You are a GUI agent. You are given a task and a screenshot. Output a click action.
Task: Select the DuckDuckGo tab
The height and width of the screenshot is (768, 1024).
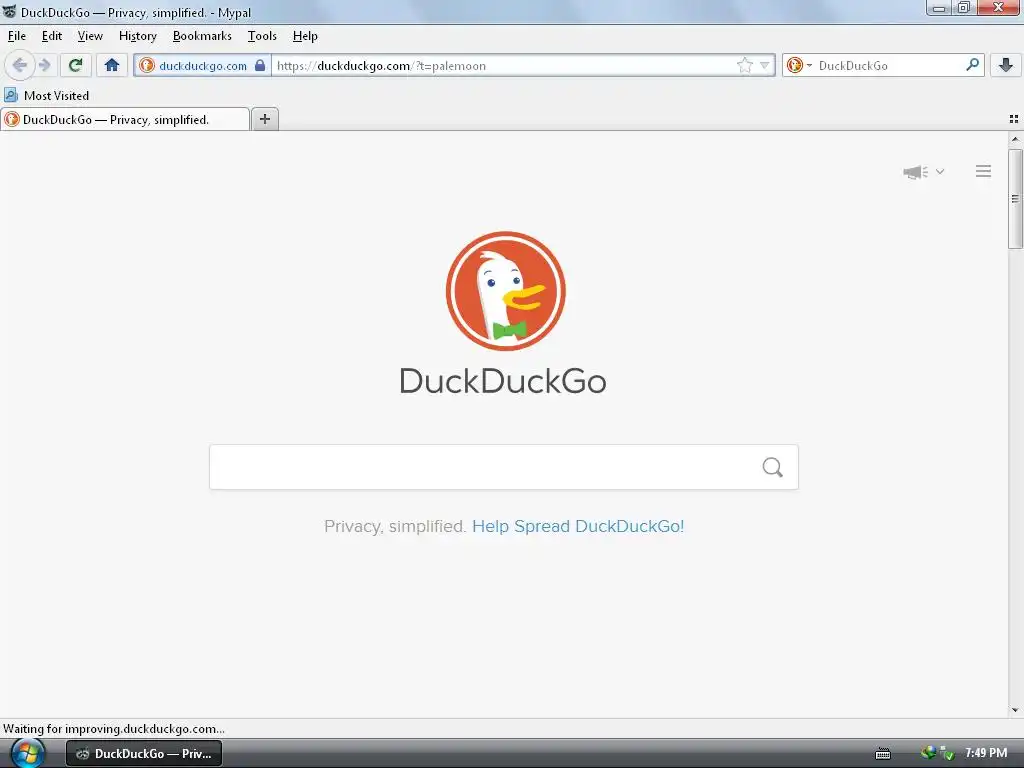point(125,120)
